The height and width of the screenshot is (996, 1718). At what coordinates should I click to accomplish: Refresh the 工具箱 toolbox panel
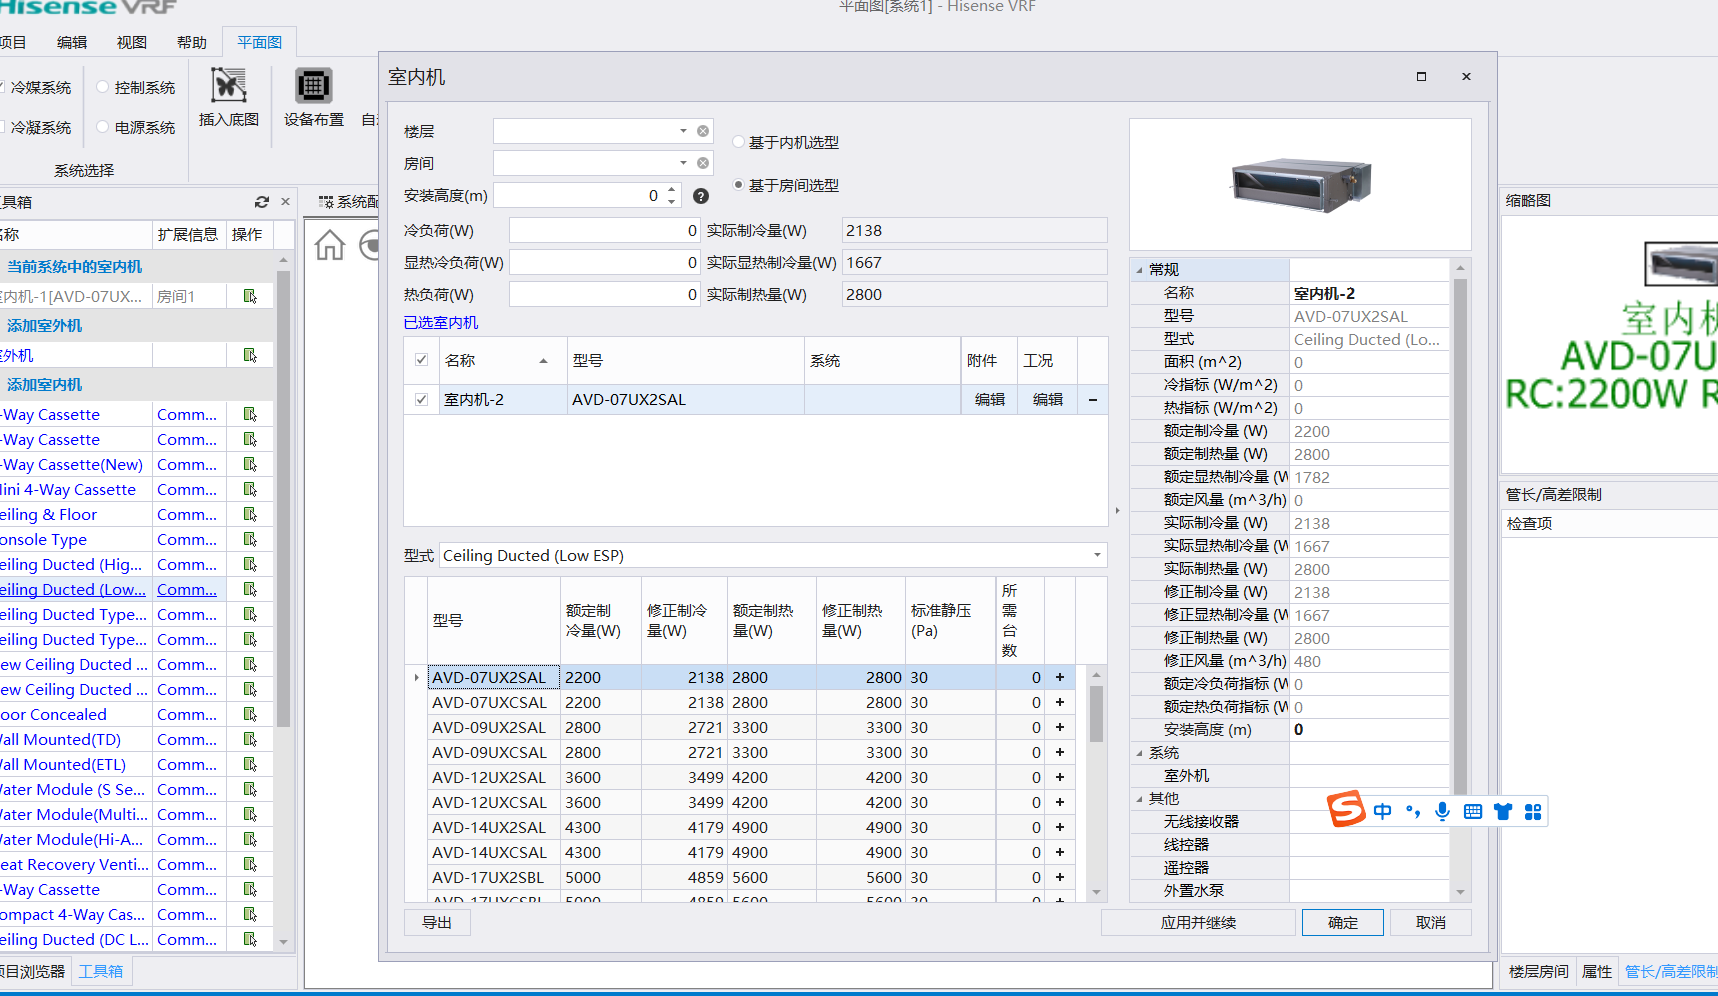[x=262, y=202]
